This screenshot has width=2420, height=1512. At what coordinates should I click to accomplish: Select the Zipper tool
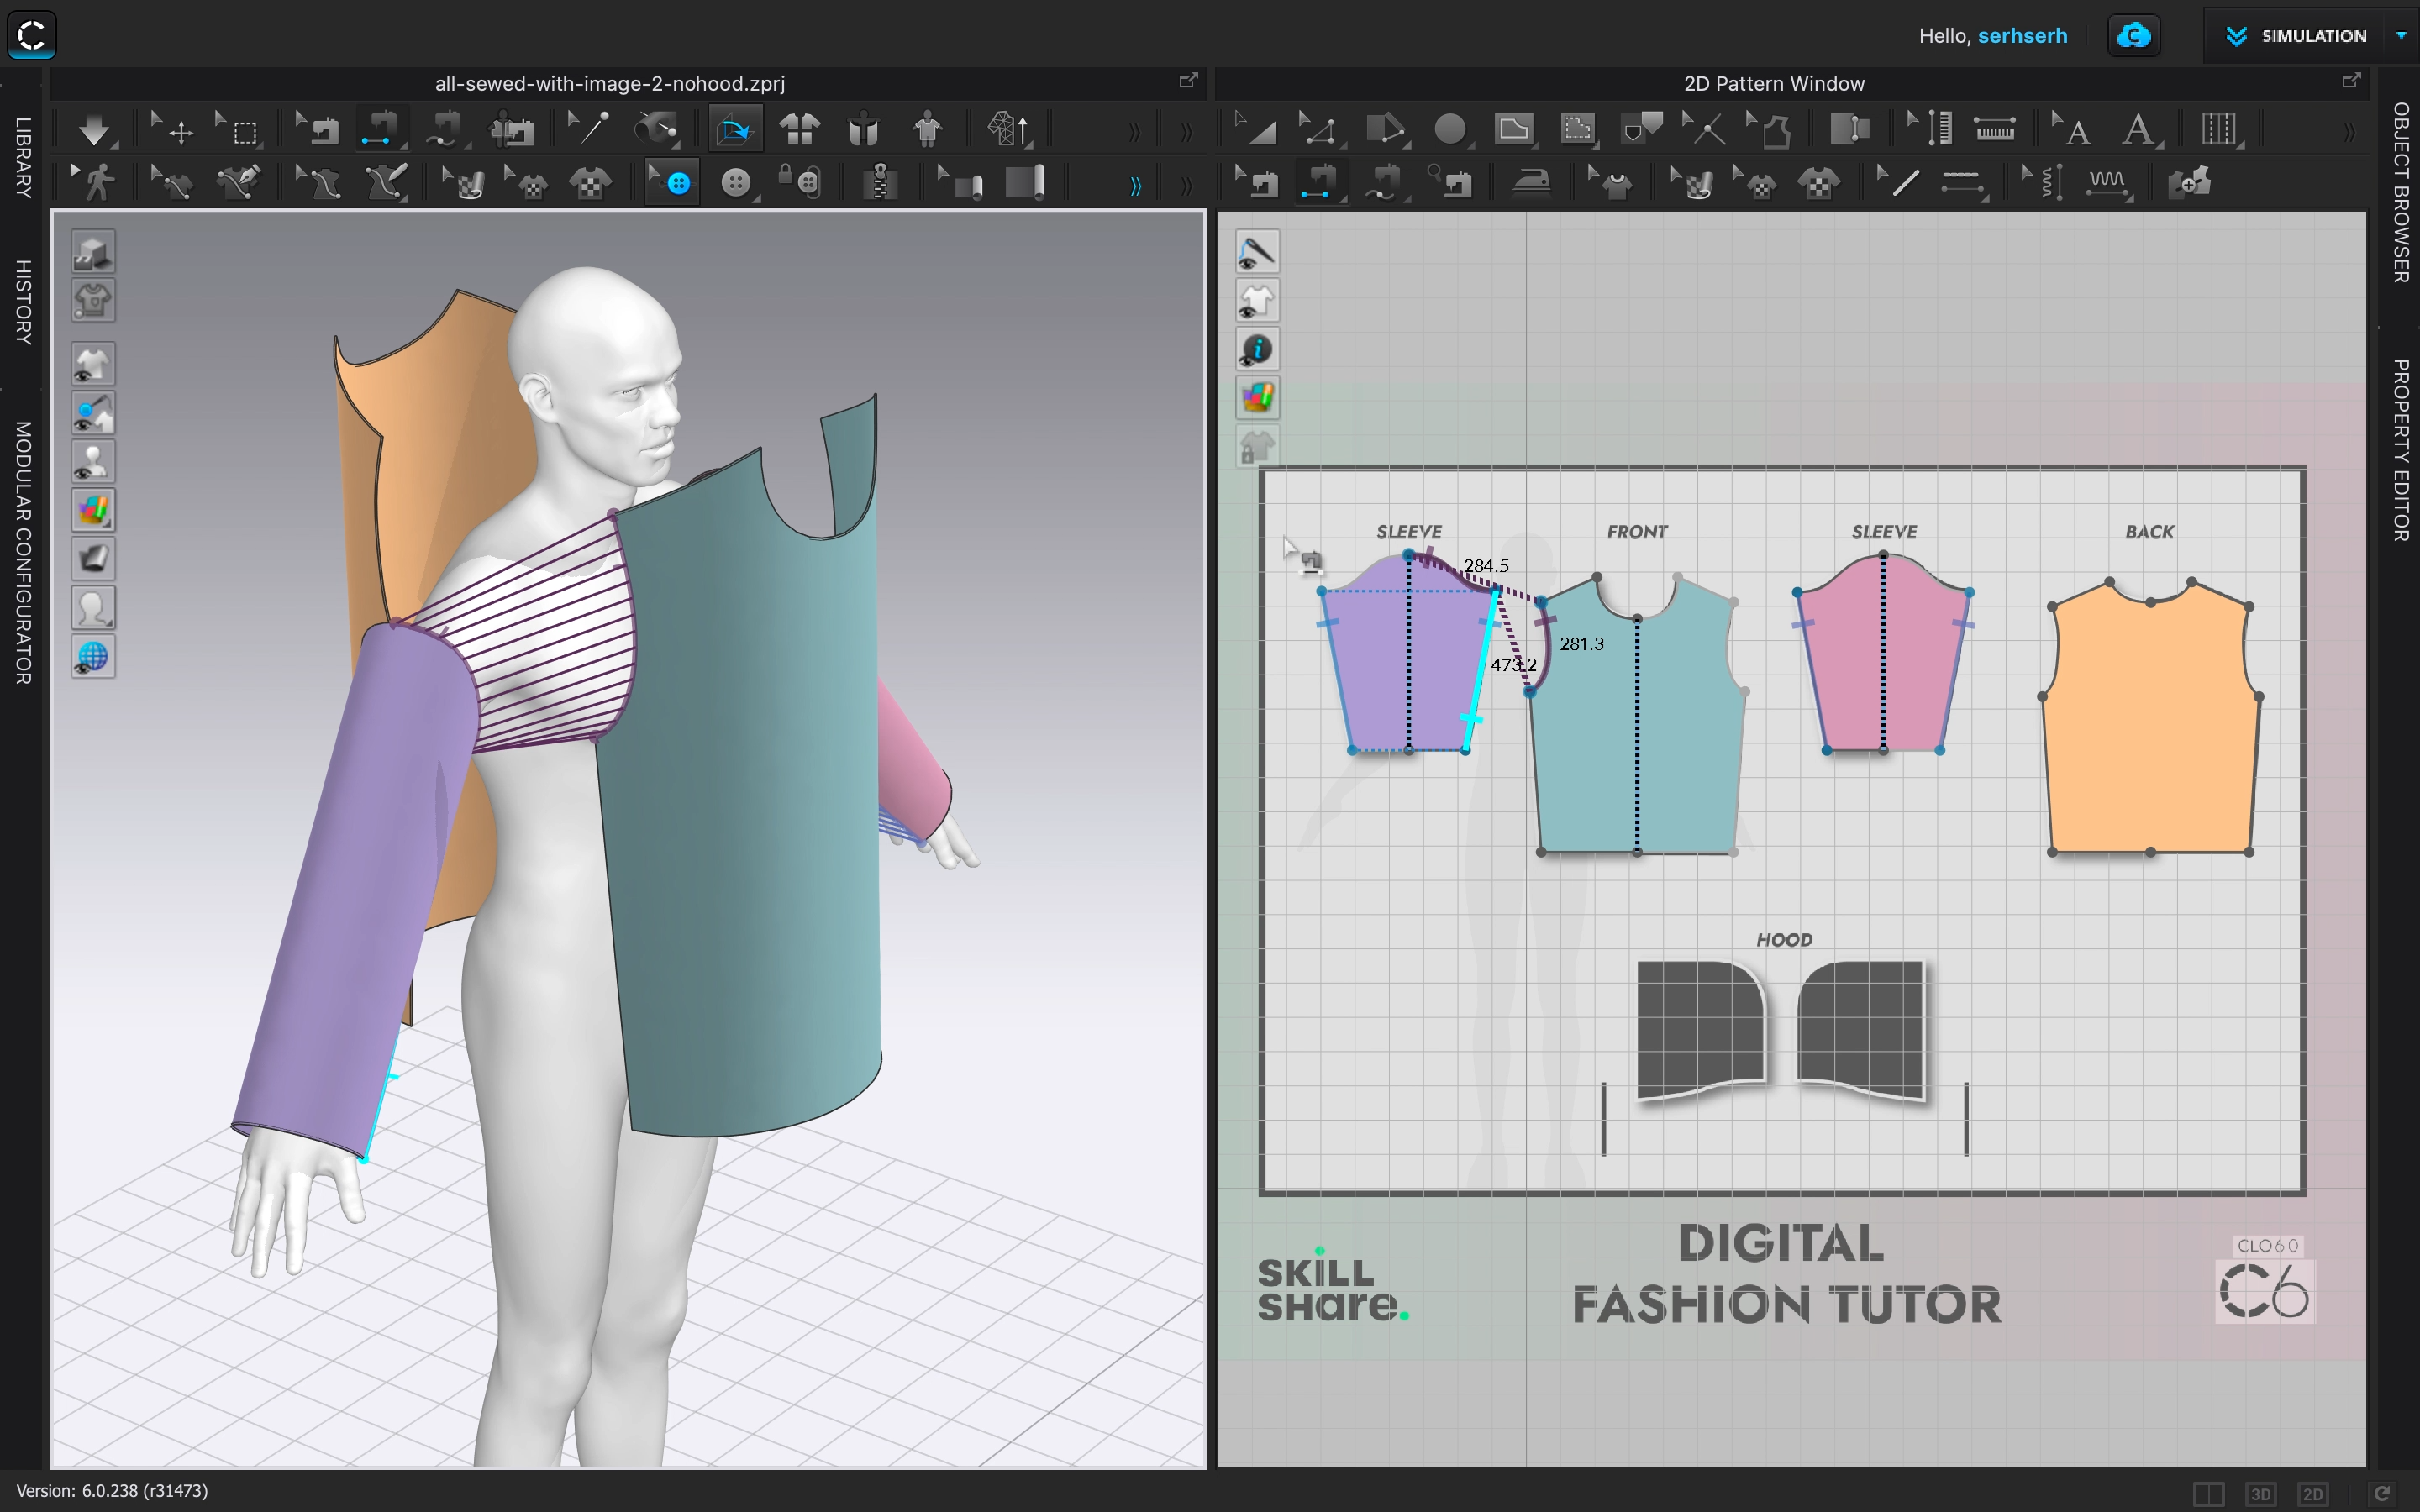pos(880,182)
